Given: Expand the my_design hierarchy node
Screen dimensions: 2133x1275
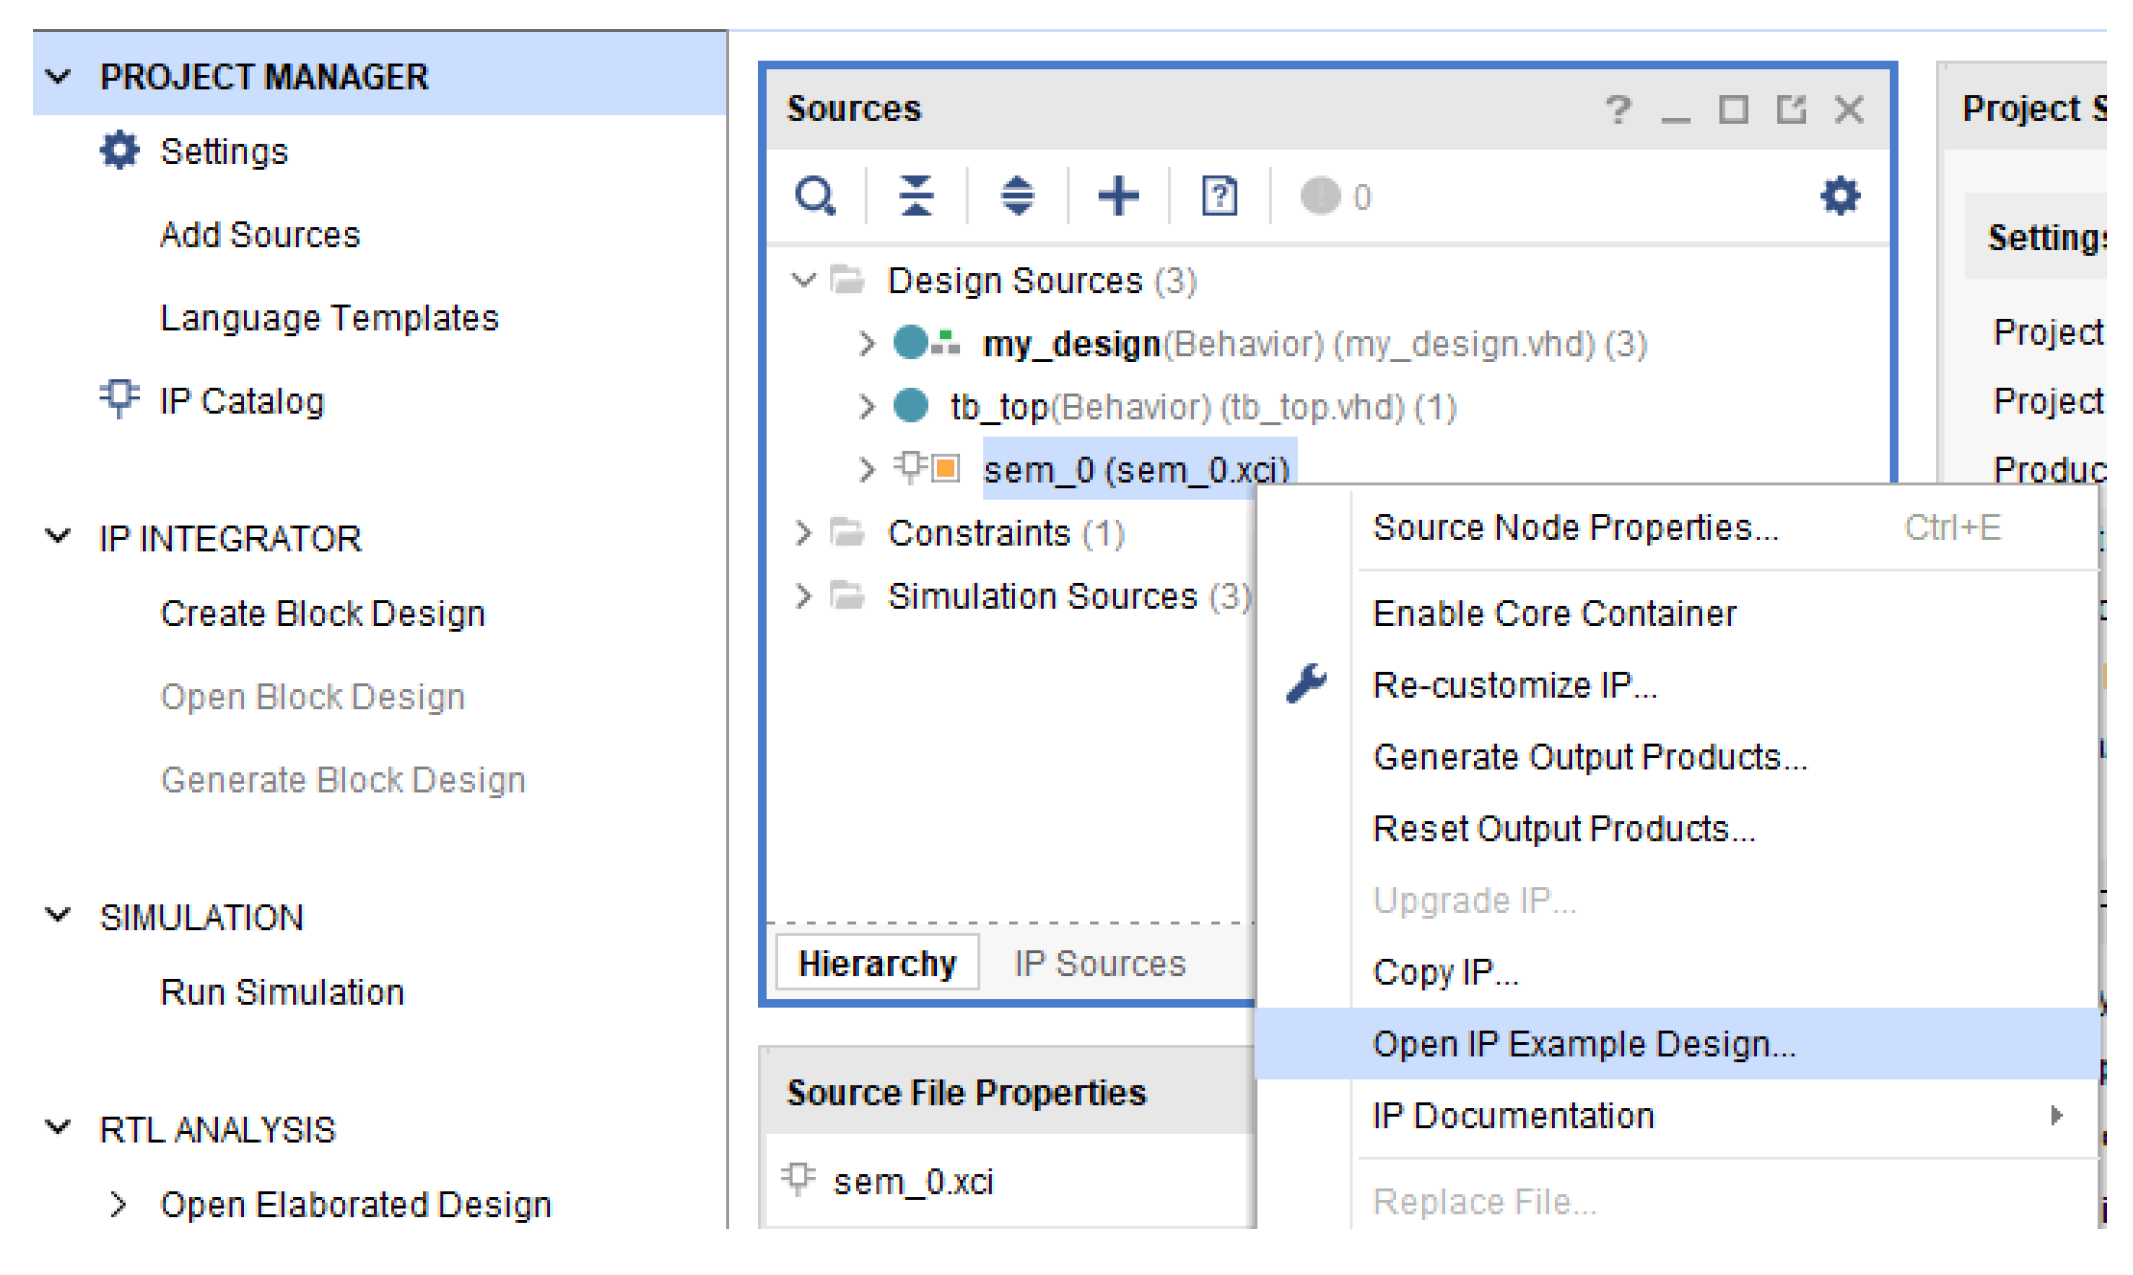Looking at the screenshot, I should (x=866, y=344).
